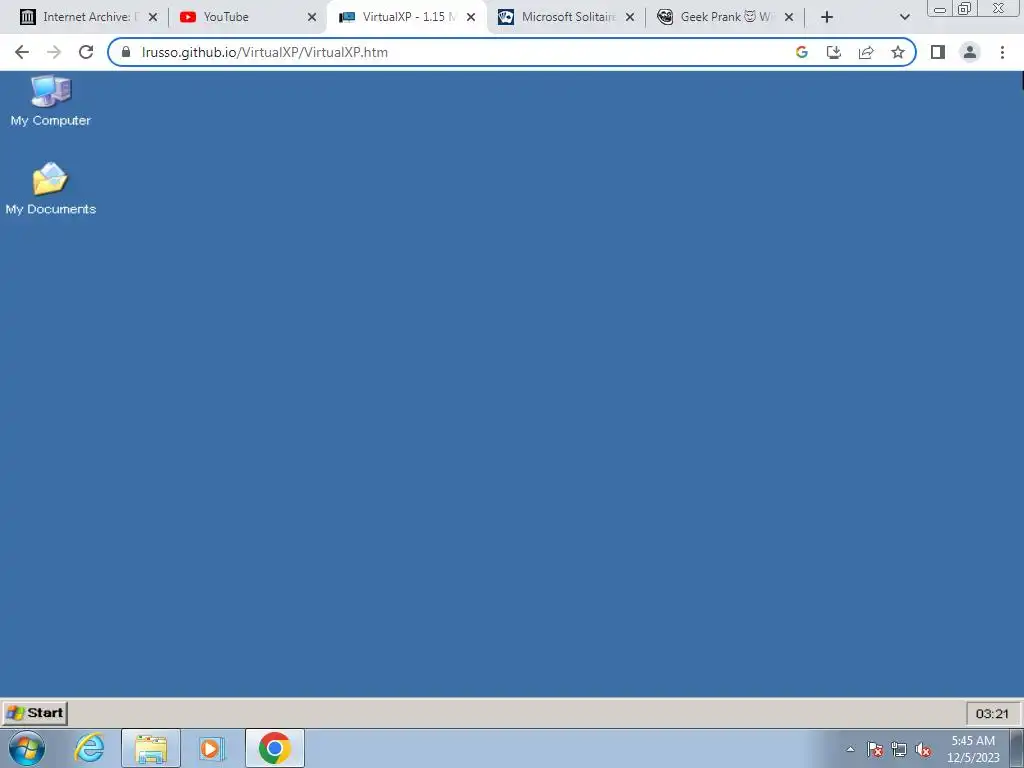Click the Google icon in address bar
Viewport: 1024px width, 768px height.
pos(802,52)
